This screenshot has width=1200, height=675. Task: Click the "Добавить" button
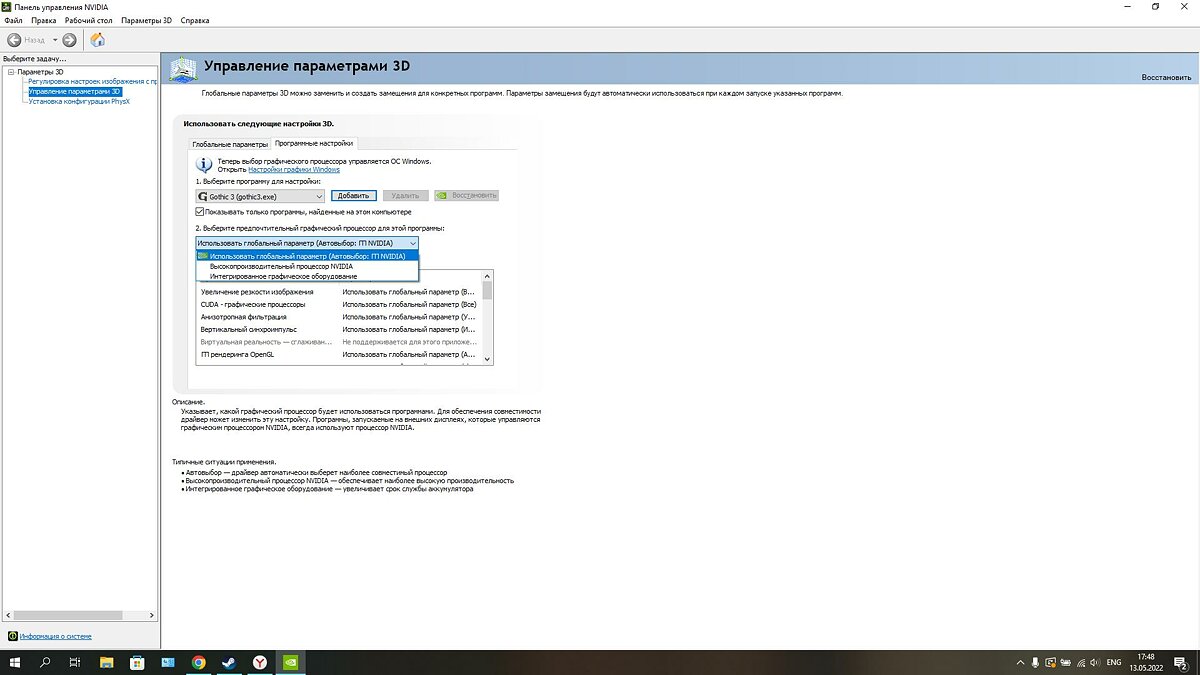353,196
